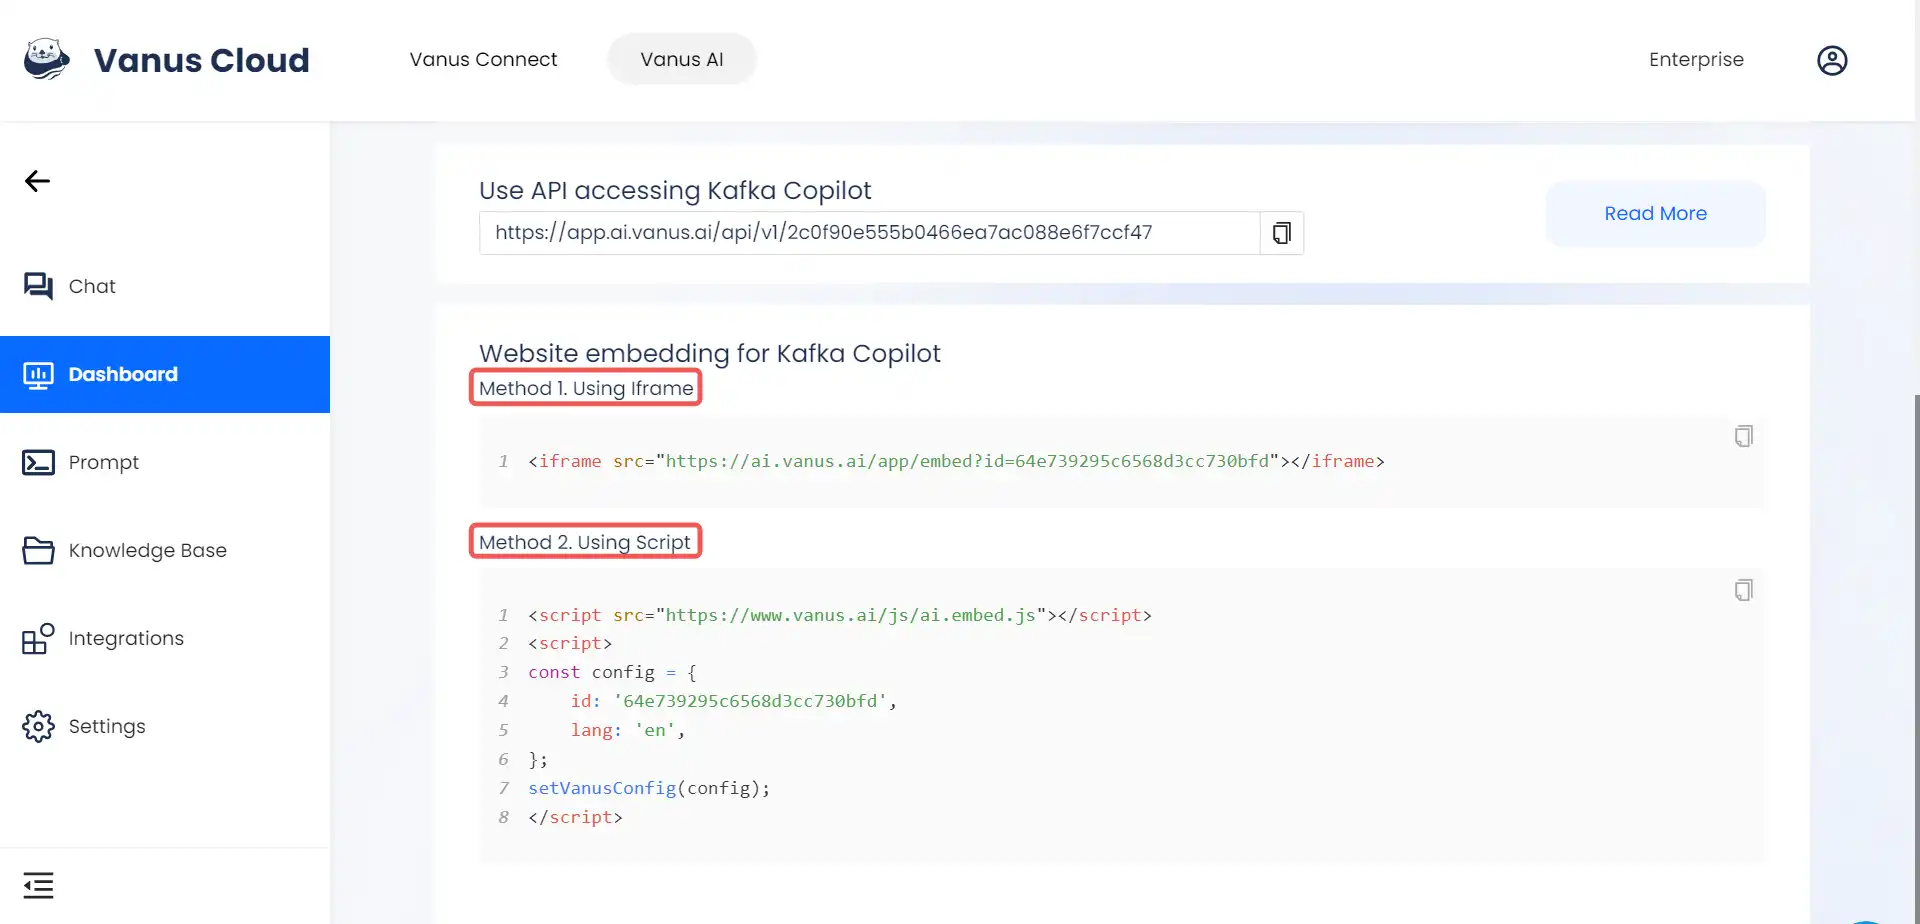Viewport: 1920px width, 924px height.
Task: Click the Vanus Cloud otter logo
Action: pos(47,60)
